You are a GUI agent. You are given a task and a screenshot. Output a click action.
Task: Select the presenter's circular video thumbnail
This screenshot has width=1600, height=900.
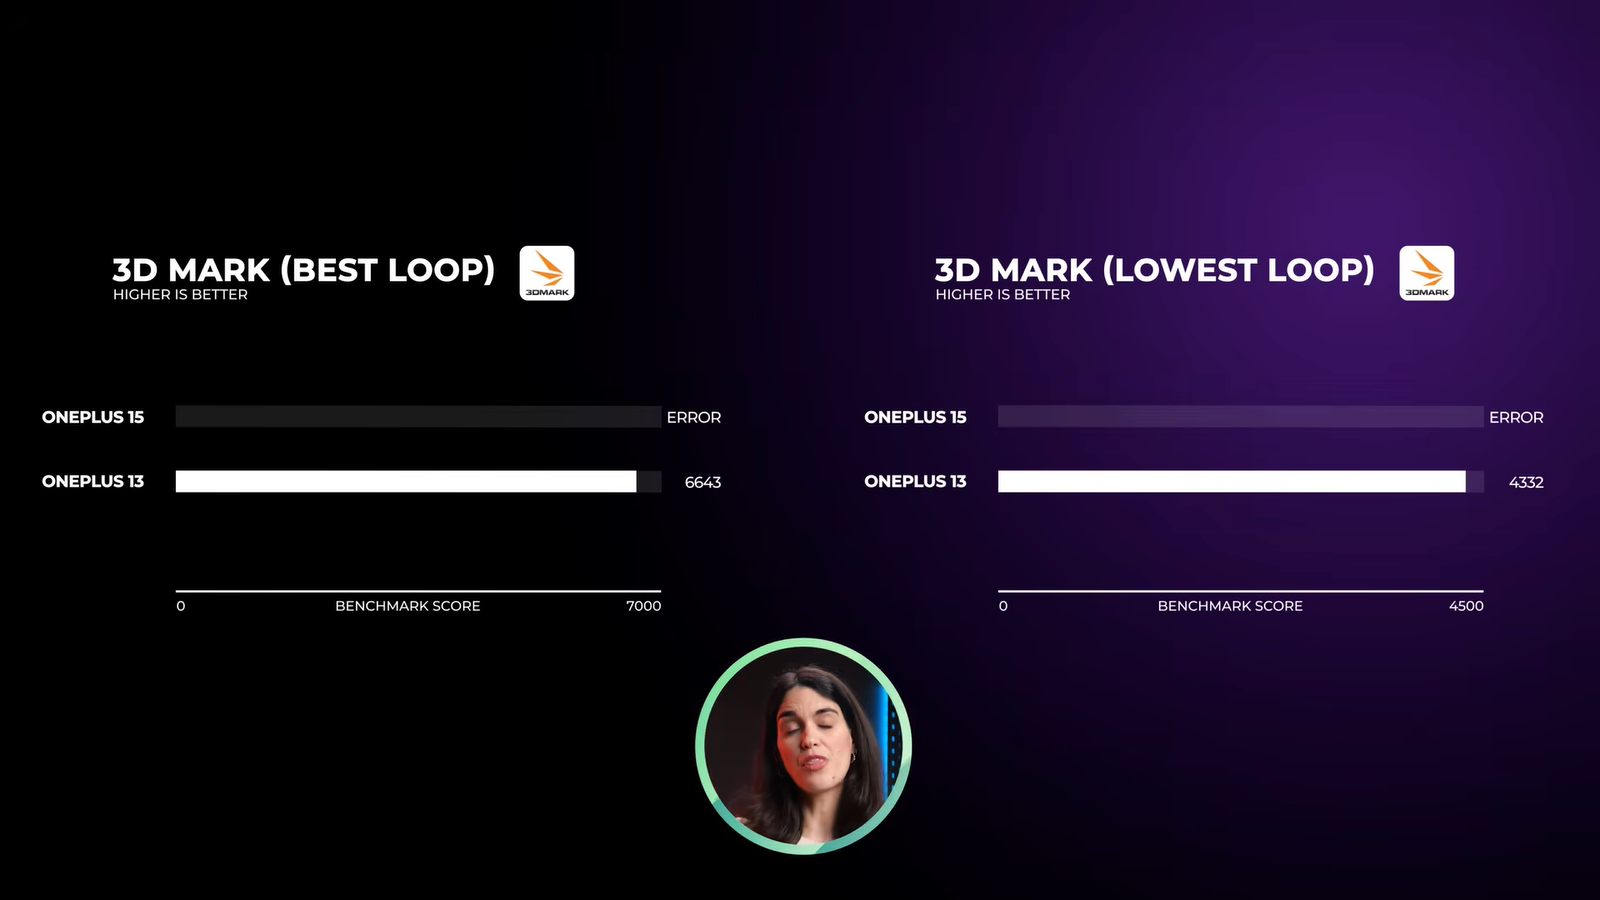pos(803,746)
